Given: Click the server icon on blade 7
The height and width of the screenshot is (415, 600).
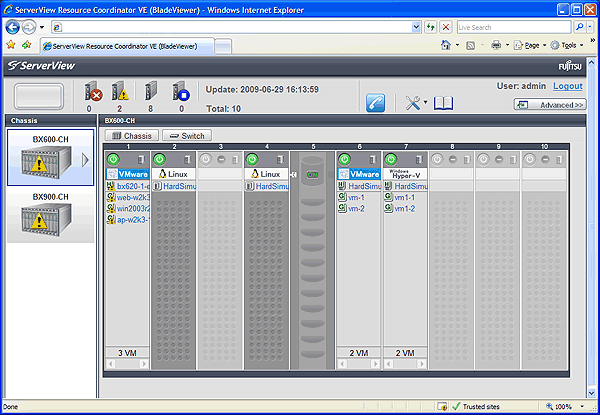Looking at the screenshot, I should tap(419, 159).
